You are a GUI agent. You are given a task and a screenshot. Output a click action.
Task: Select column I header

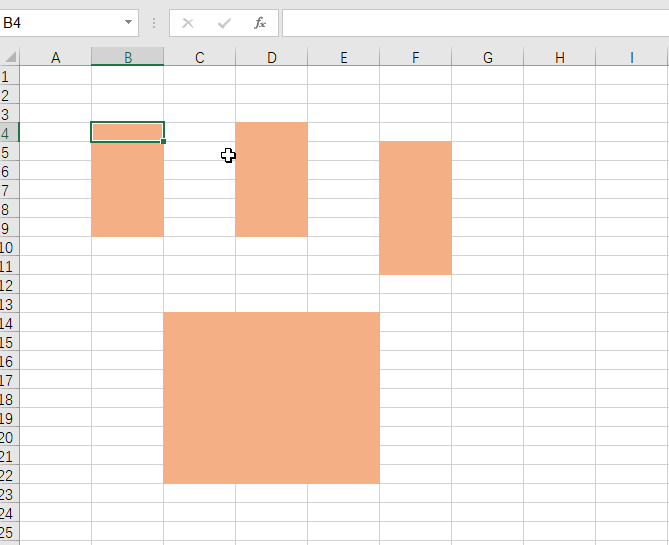pos(631,57)
